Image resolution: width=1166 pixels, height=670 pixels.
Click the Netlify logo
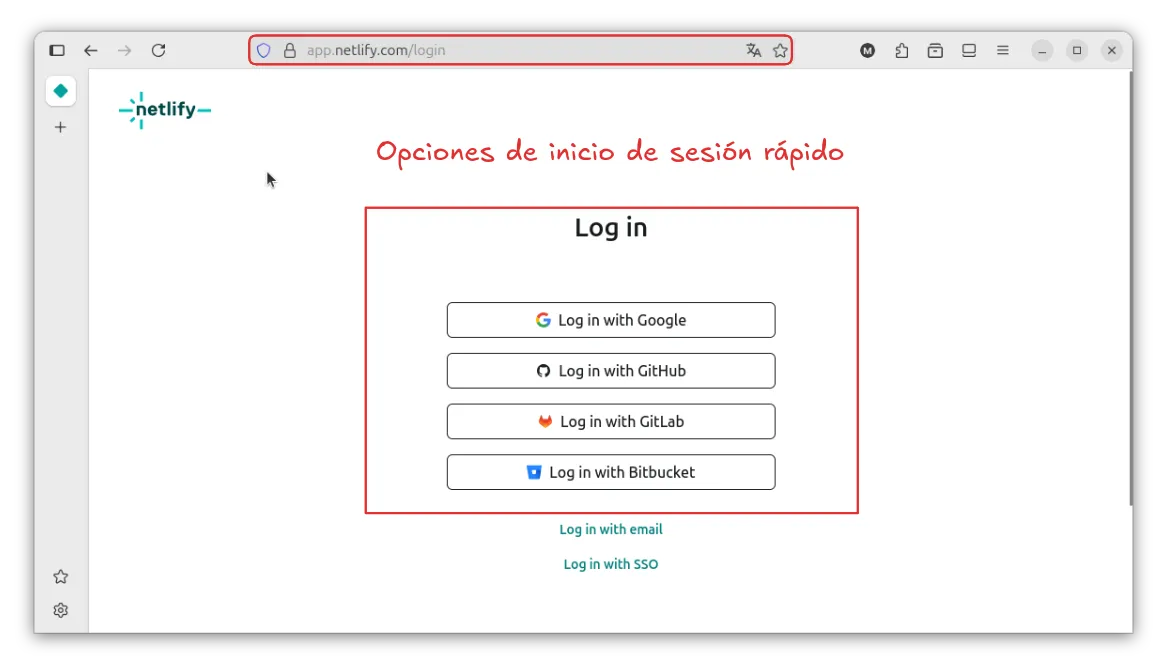click(165, 110)
